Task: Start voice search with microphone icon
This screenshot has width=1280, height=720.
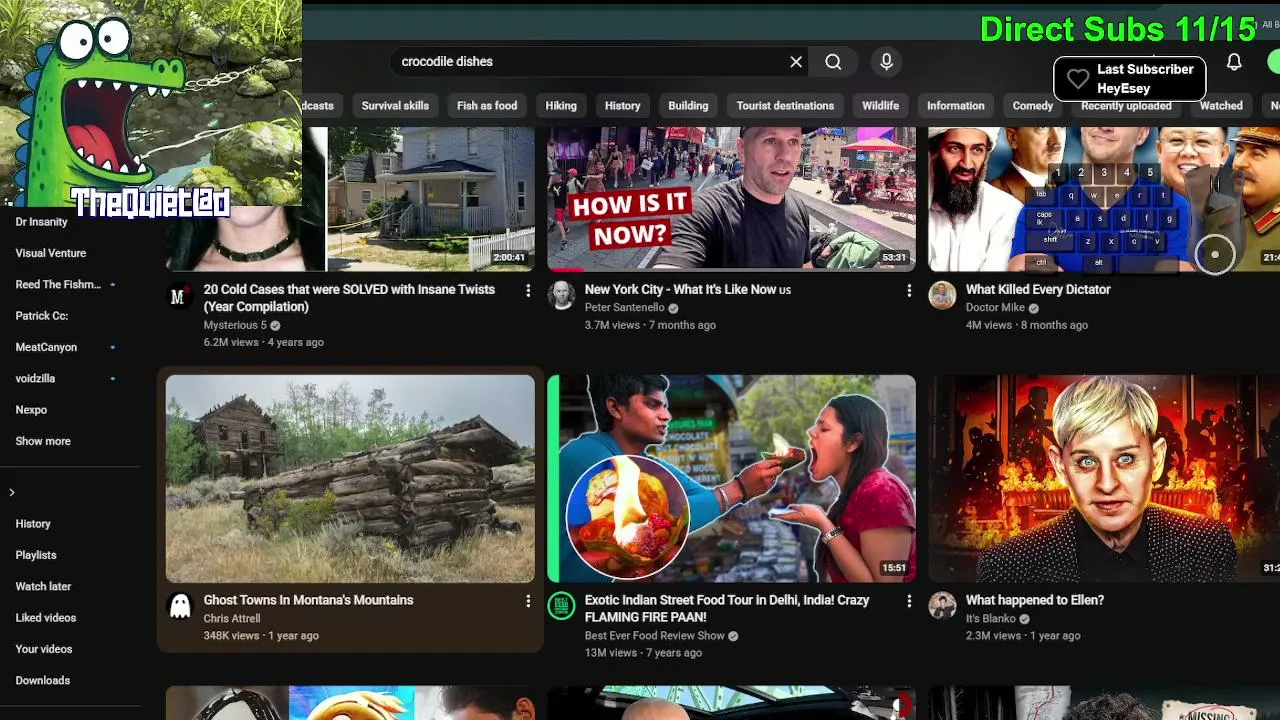Action: 886,62
